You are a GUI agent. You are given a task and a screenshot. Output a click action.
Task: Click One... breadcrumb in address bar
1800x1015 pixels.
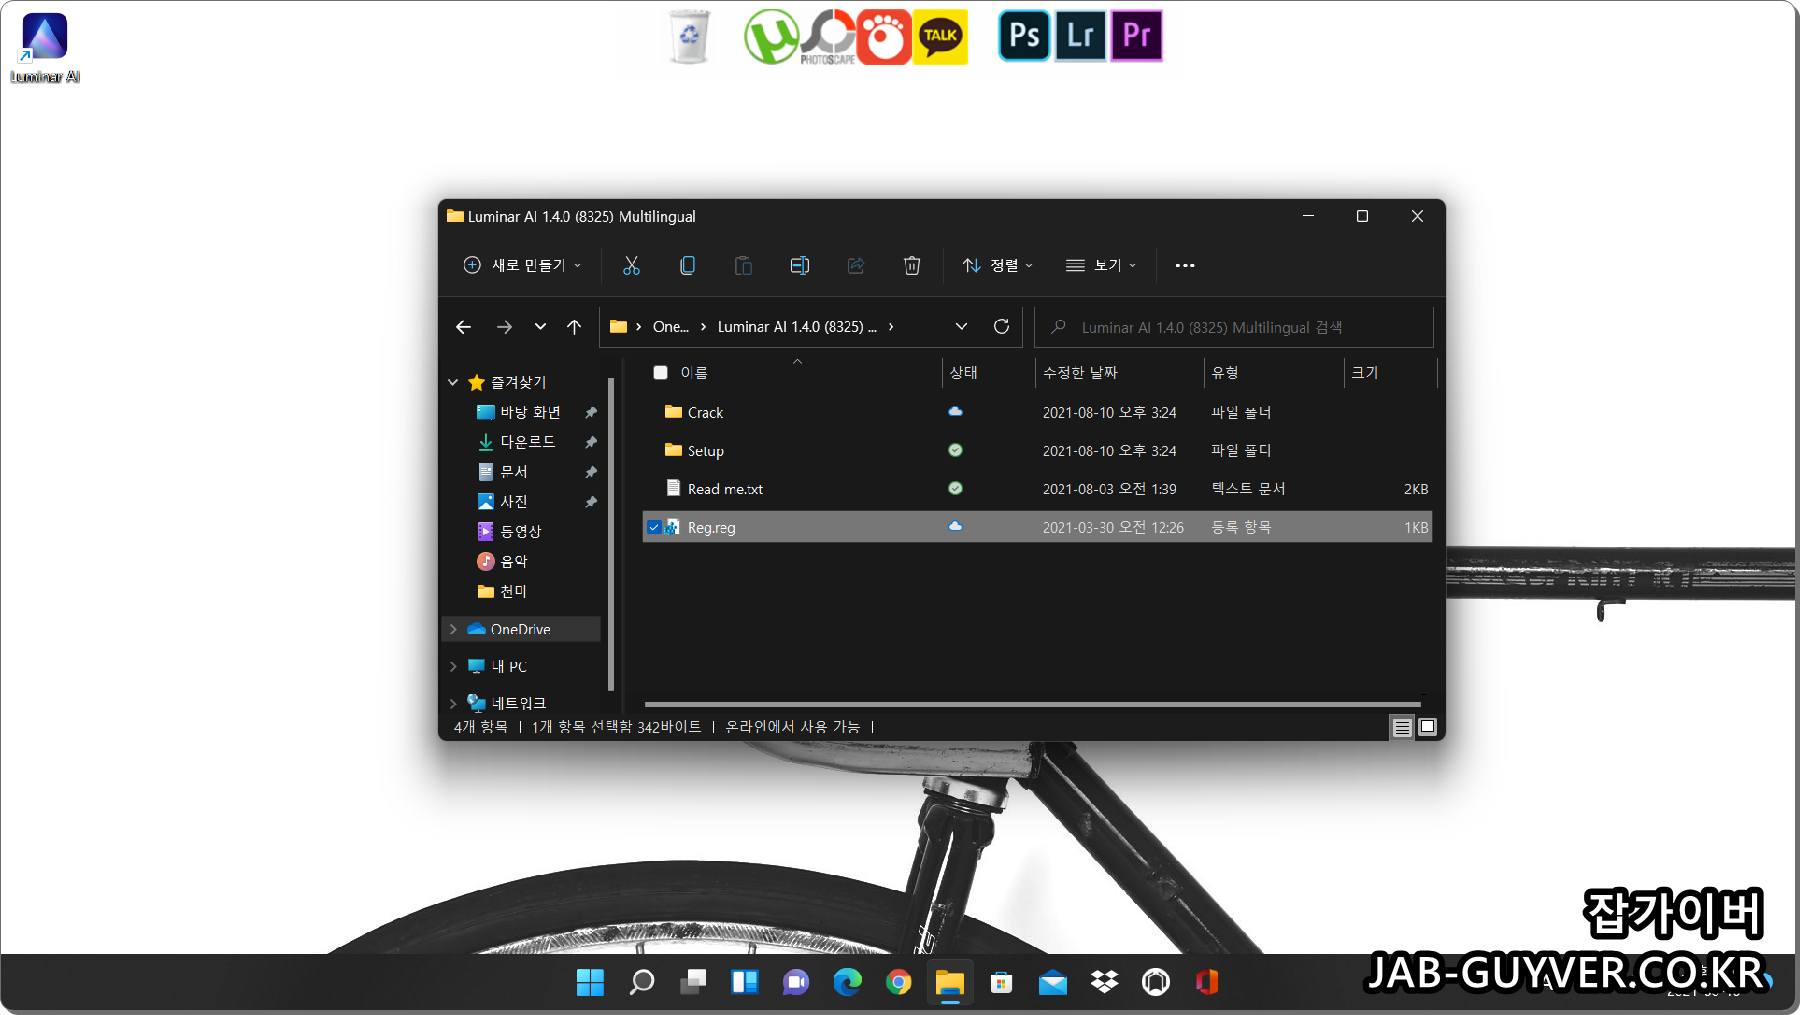[x=671, y=327]
